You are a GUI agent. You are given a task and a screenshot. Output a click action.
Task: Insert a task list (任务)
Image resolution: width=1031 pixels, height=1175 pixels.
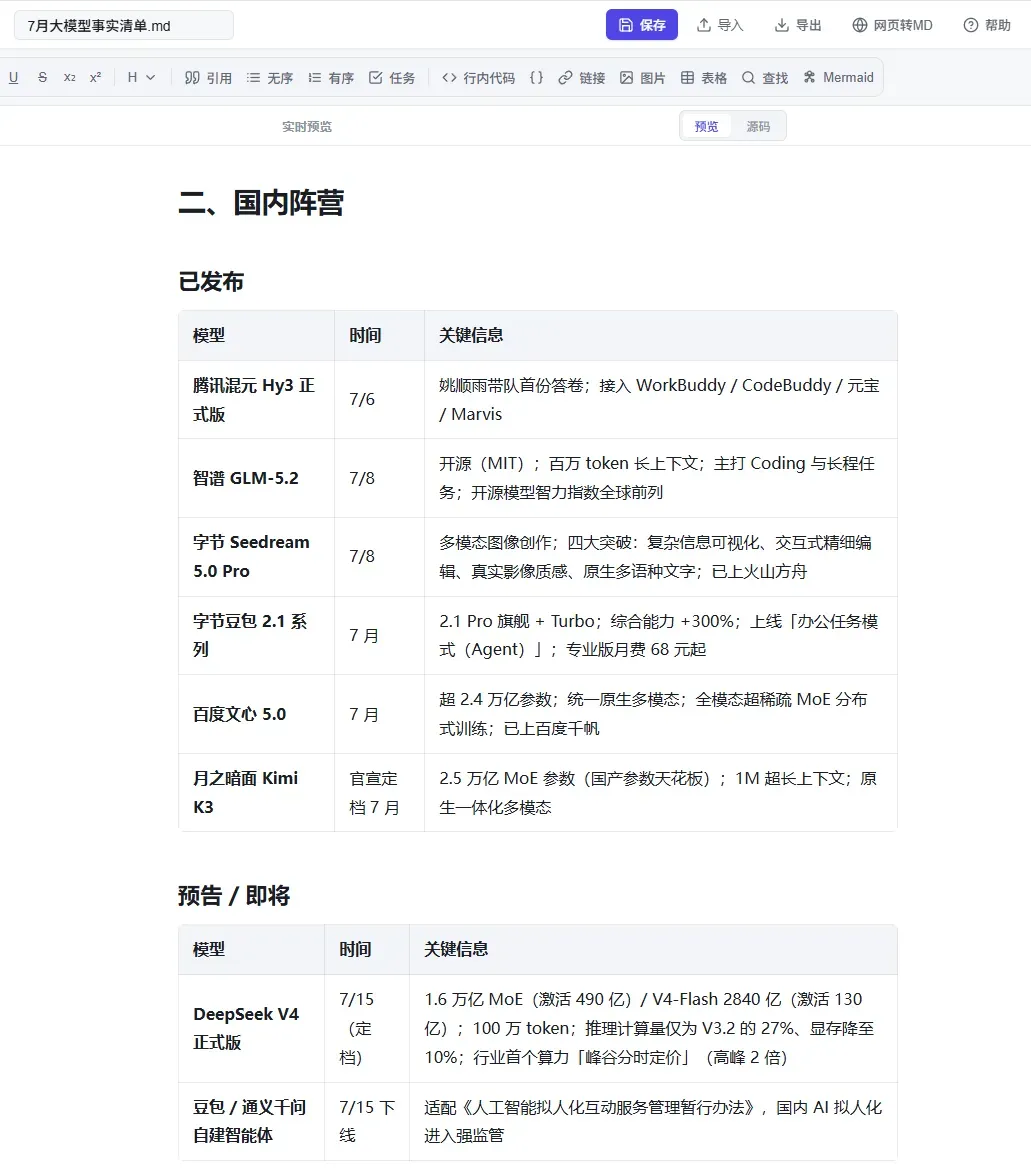pos(392,77)
